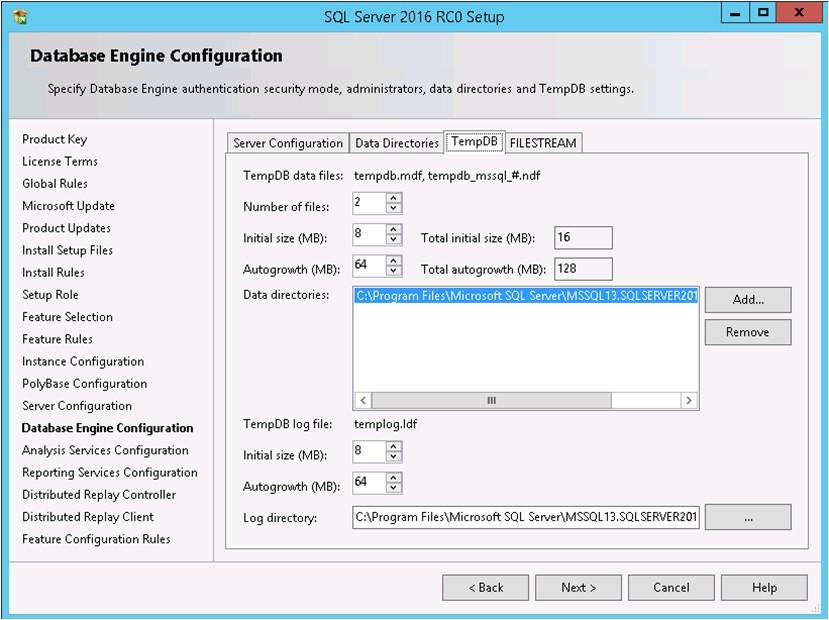Decrease TempDB log Autogrowth value

[393, 488]
